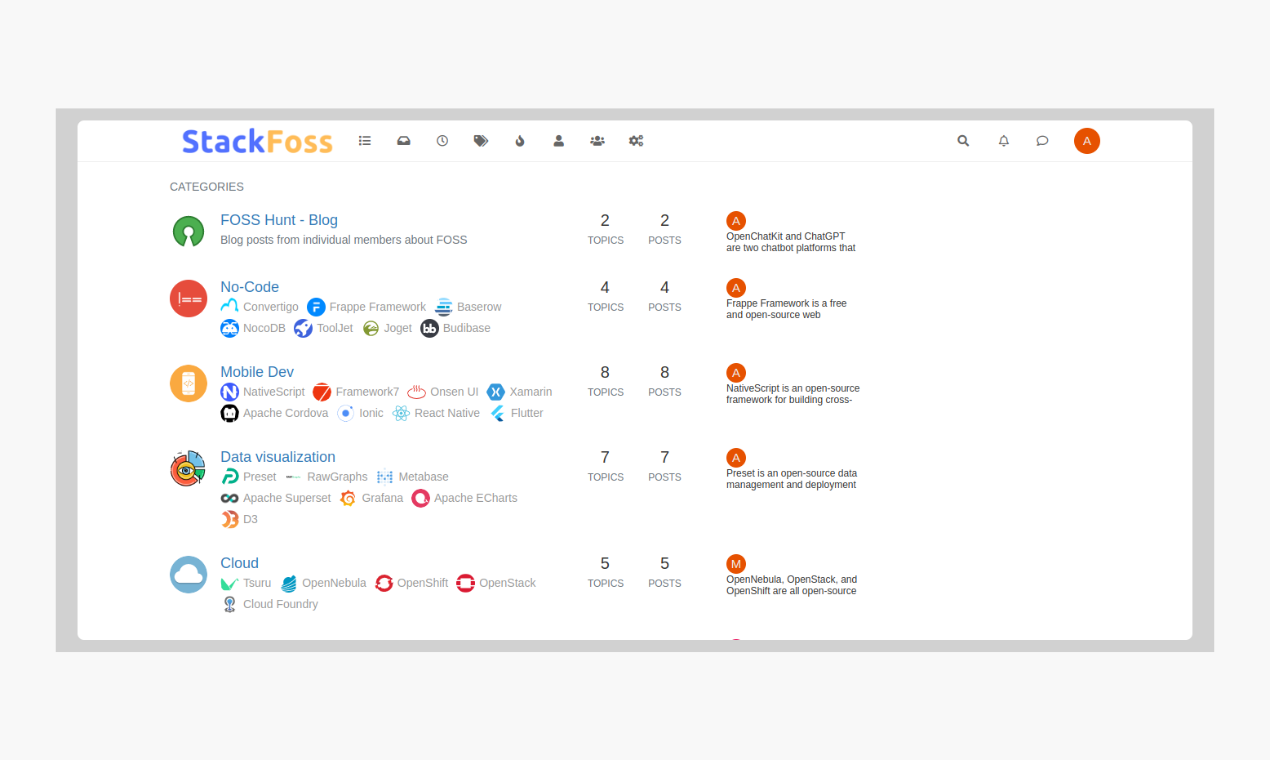Click the search magnifier icon

(963, 141)
